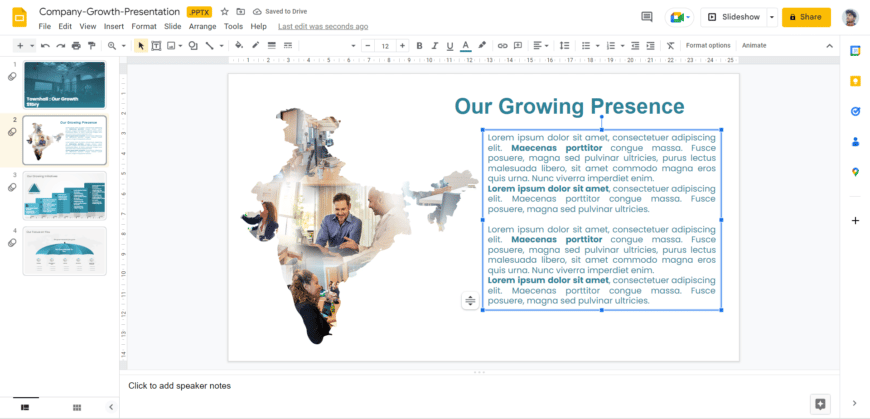The image size is (870, 419).
Task: Select the paint format tool
Action: (92, 46)
